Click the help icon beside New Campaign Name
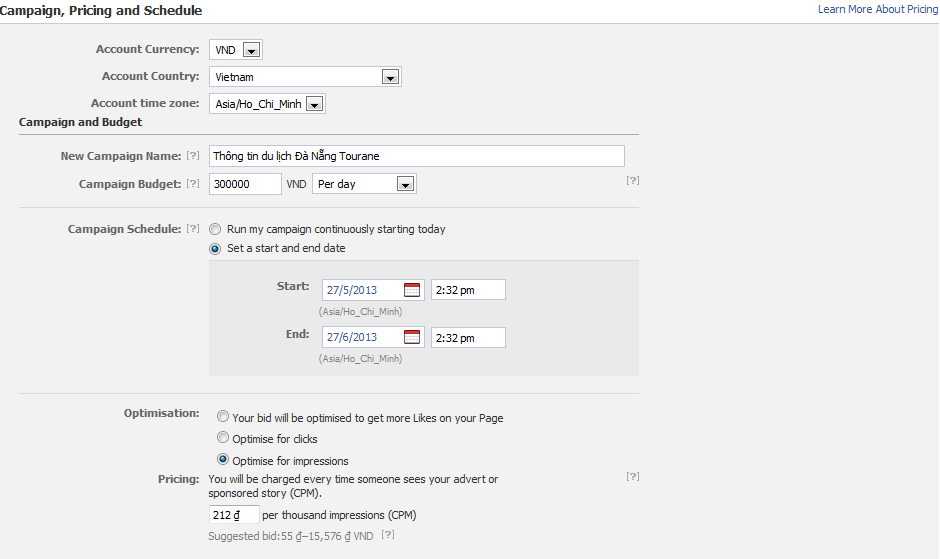Image resolution: width=940 pixels, height=559 pixels. tap(193, 156)
